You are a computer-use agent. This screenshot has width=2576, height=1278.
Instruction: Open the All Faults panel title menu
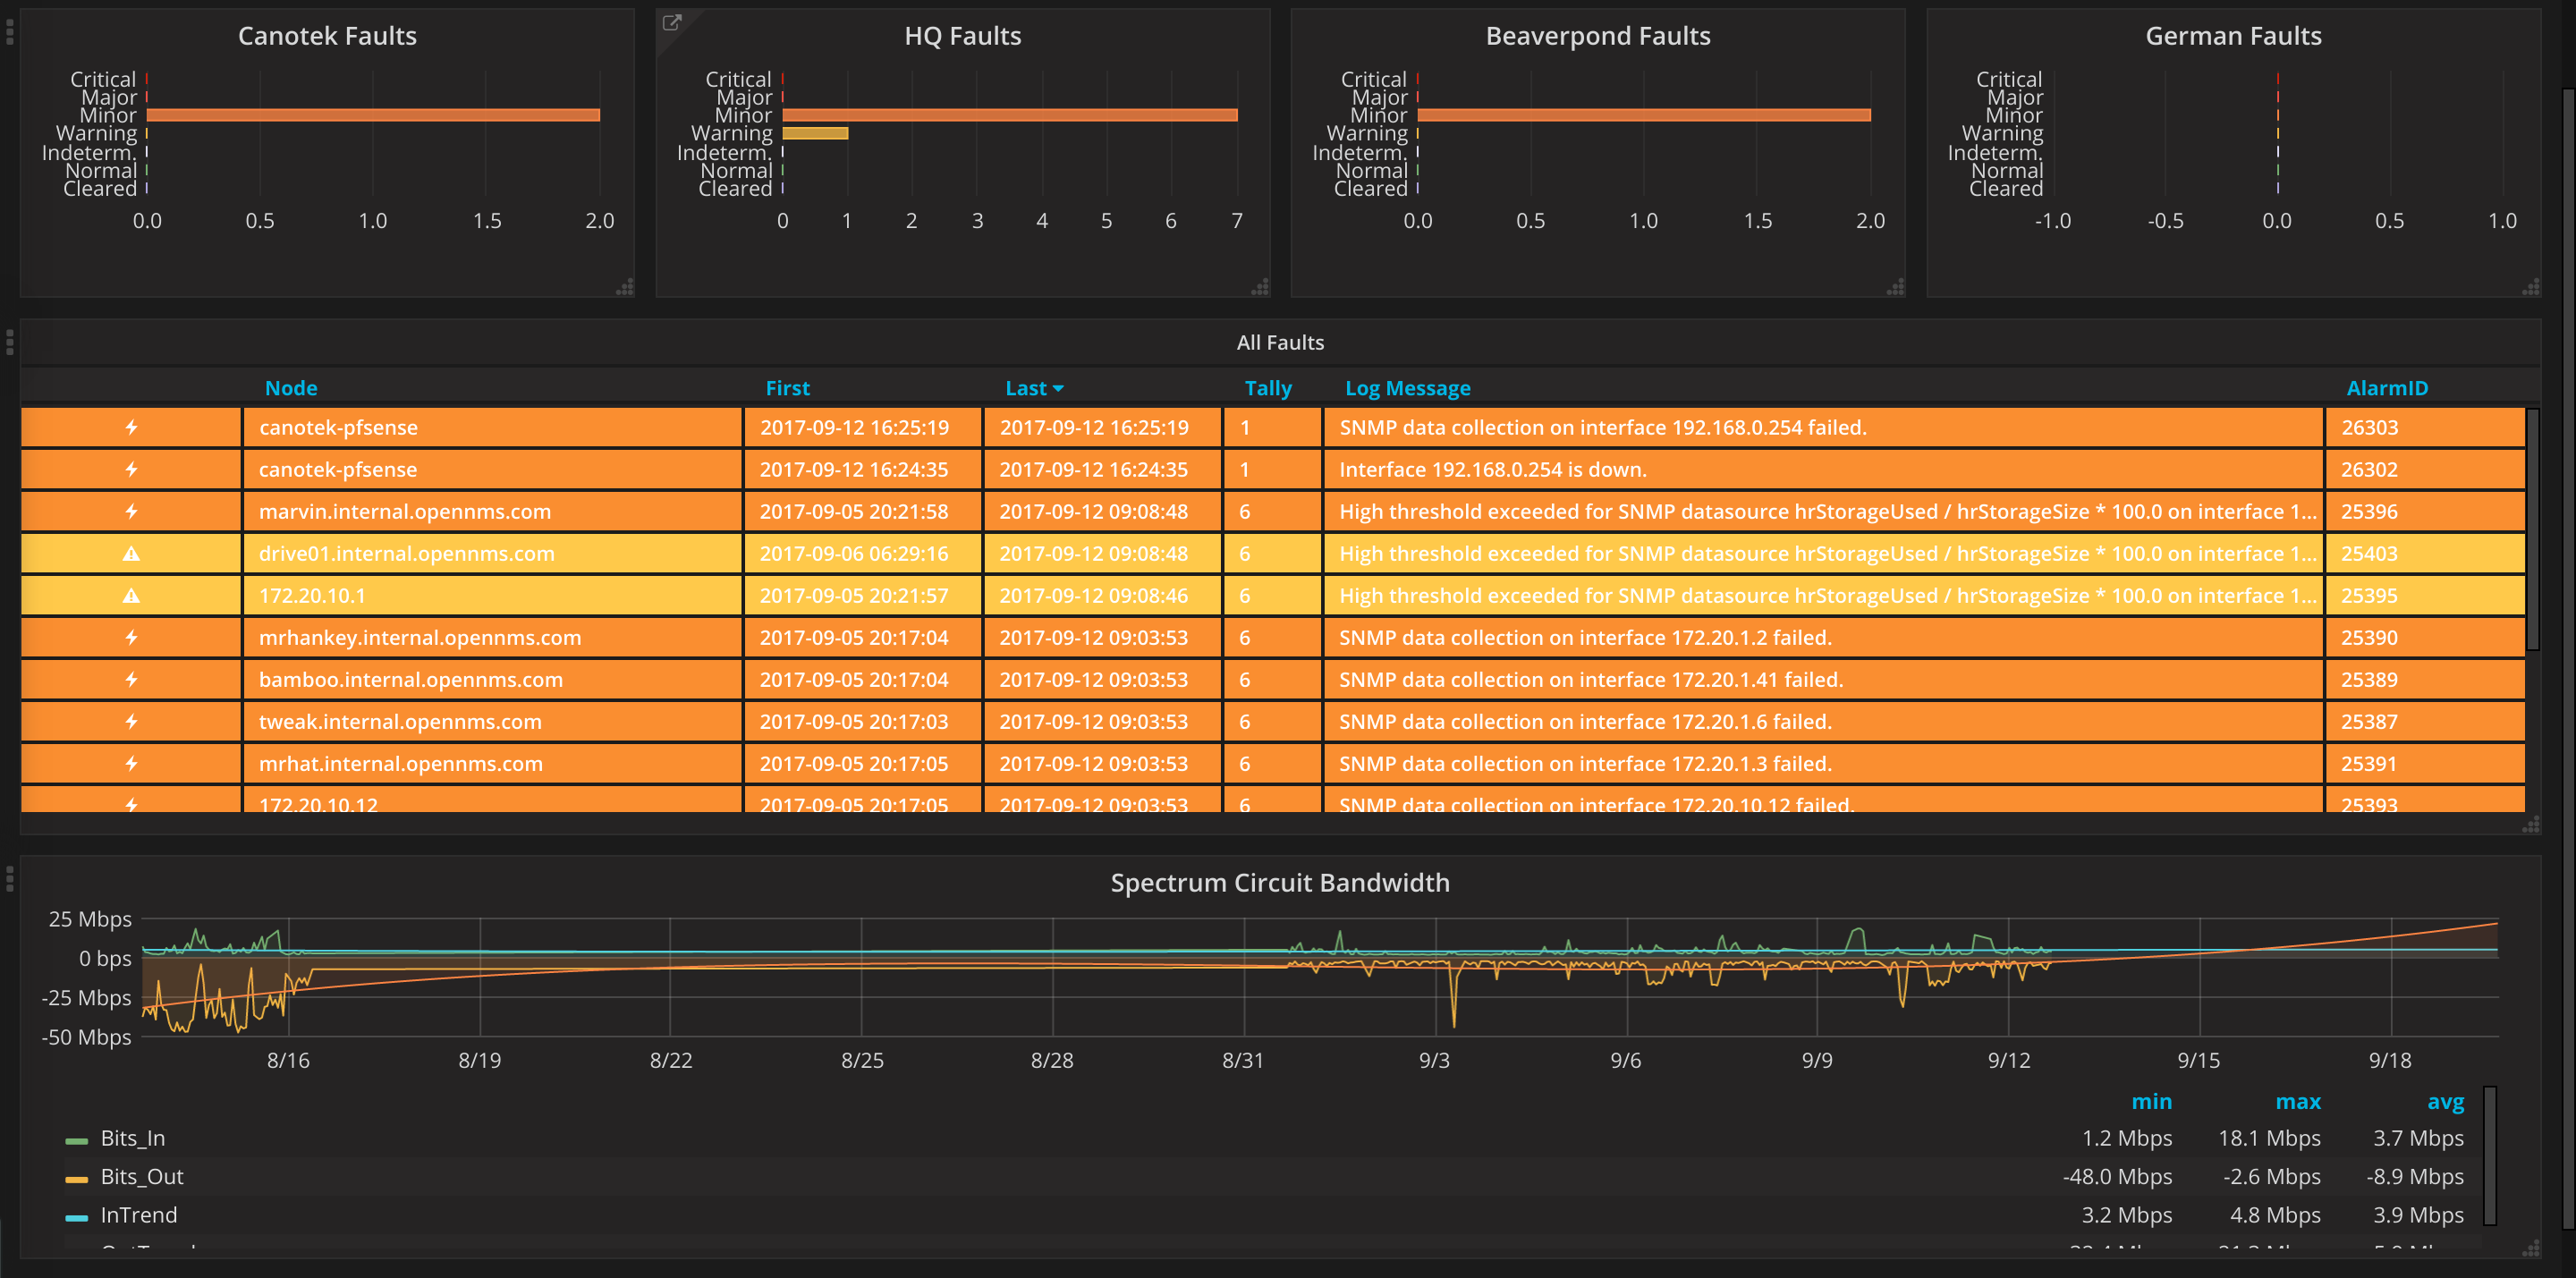(1280, 342)
